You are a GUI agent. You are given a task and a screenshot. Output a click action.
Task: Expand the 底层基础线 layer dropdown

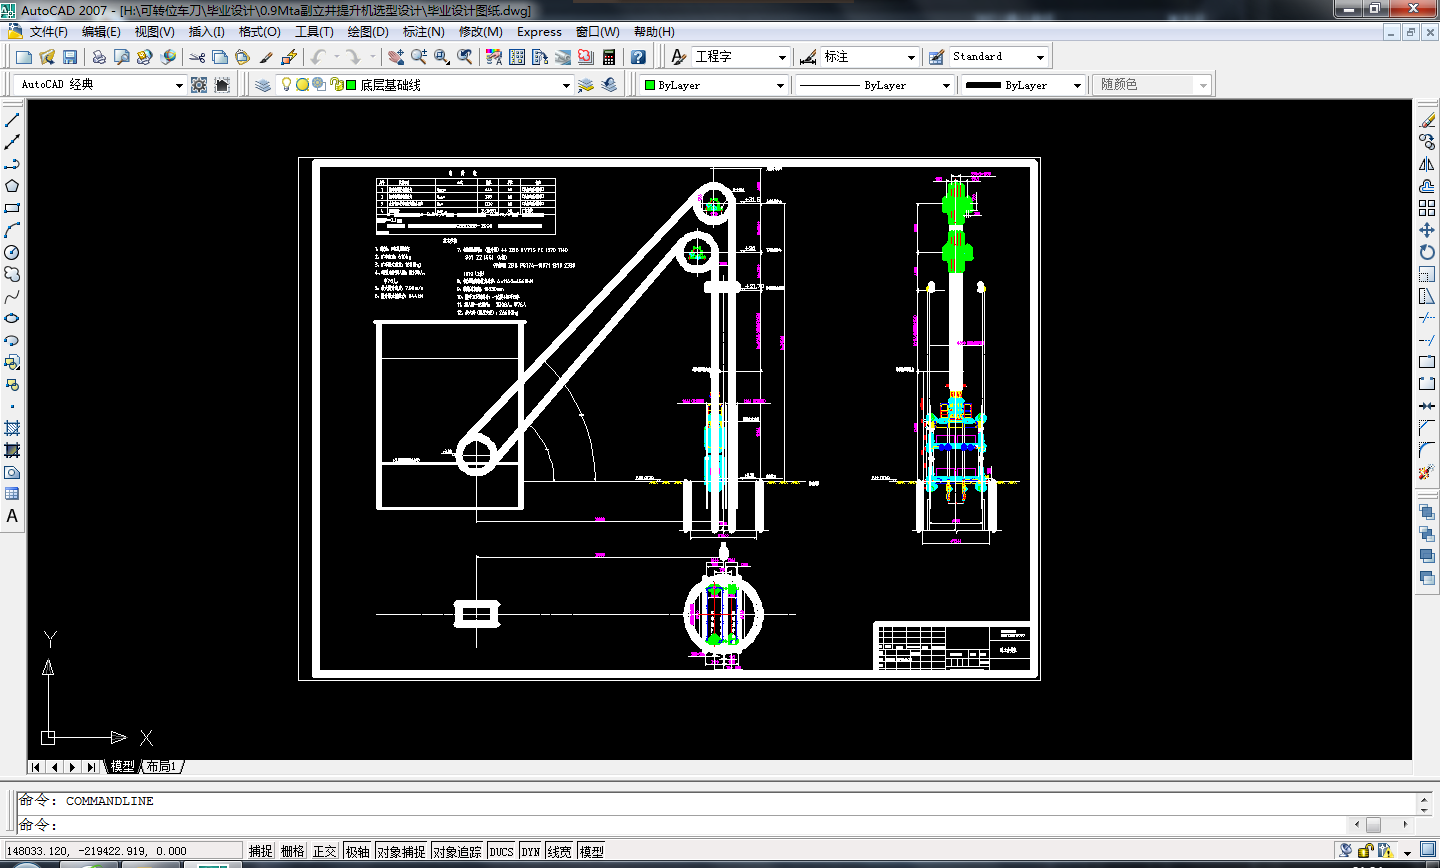coord(566,85)
